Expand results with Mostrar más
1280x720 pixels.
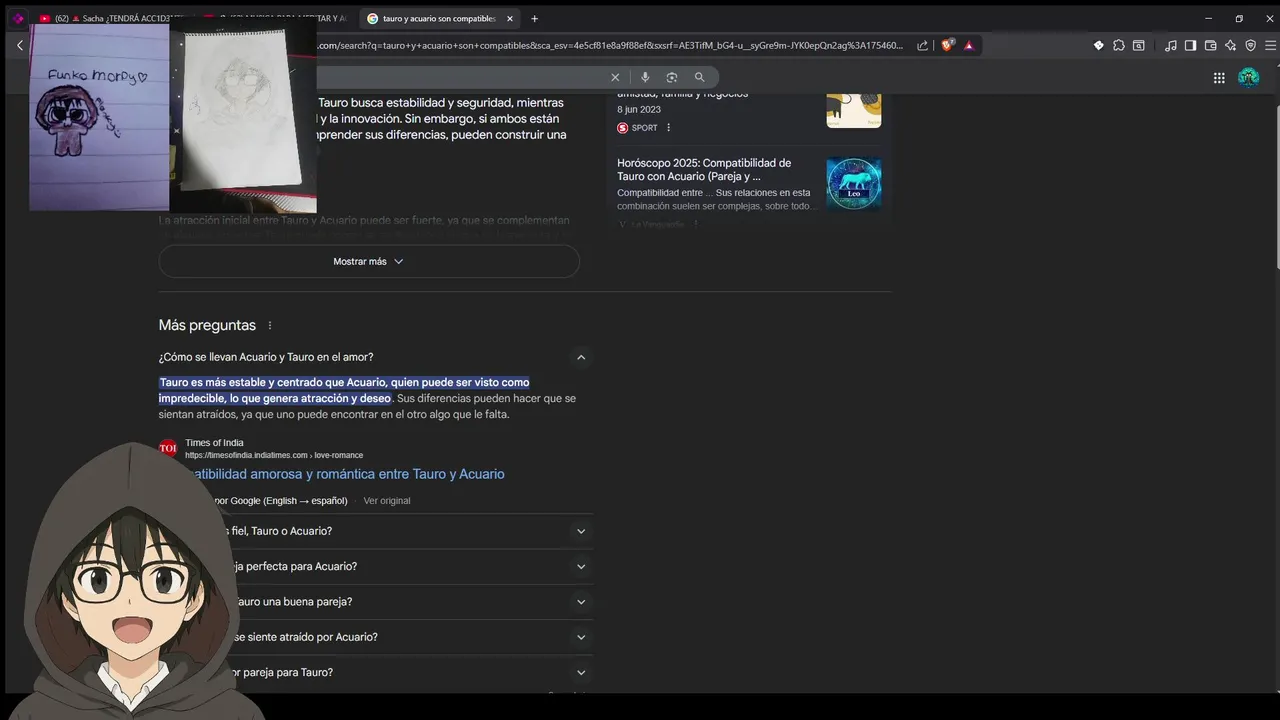(369, 261)
